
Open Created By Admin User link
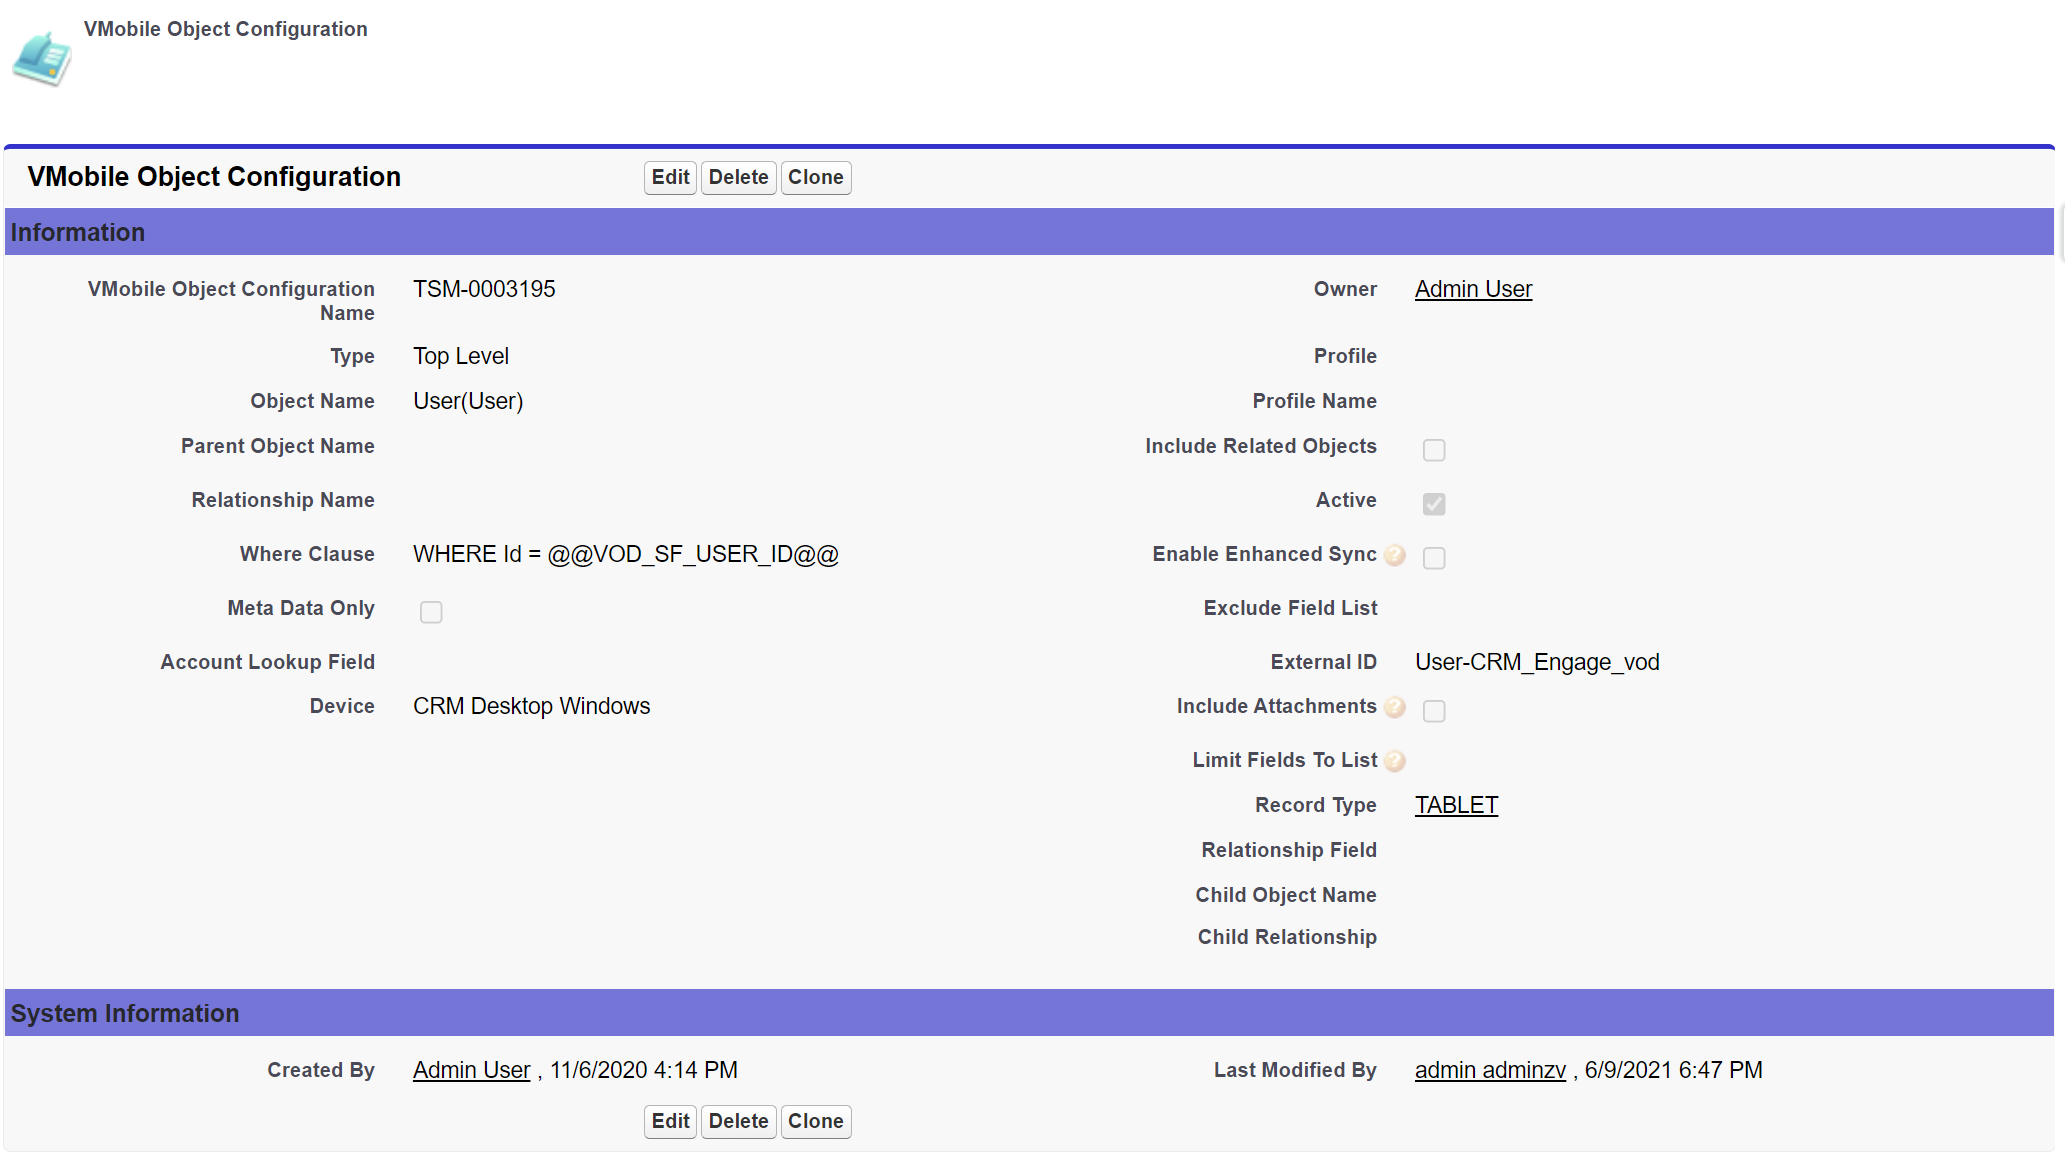click(x=471, y=1070)
